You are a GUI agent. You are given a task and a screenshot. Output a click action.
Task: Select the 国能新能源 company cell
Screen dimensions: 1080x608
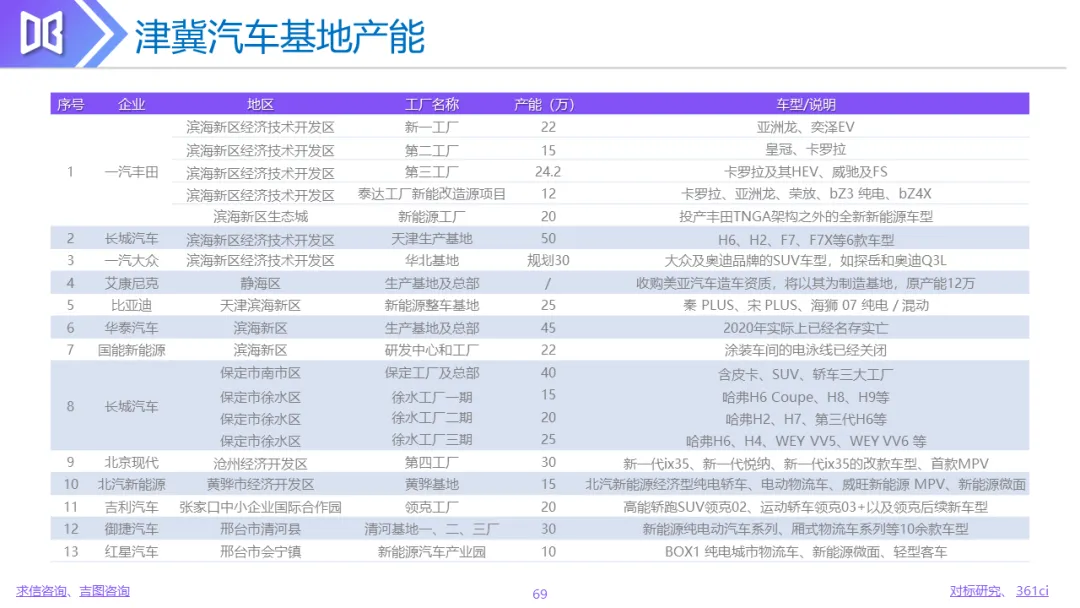pos(131,350)
